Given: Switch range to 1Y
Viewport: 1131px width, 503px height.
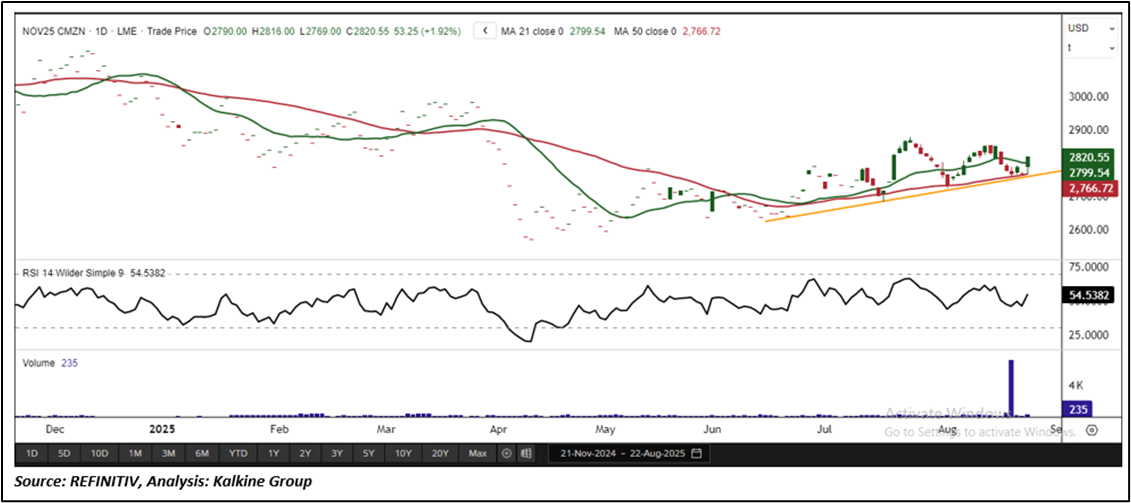Looking at the screenshot, I should coord(273,454).
